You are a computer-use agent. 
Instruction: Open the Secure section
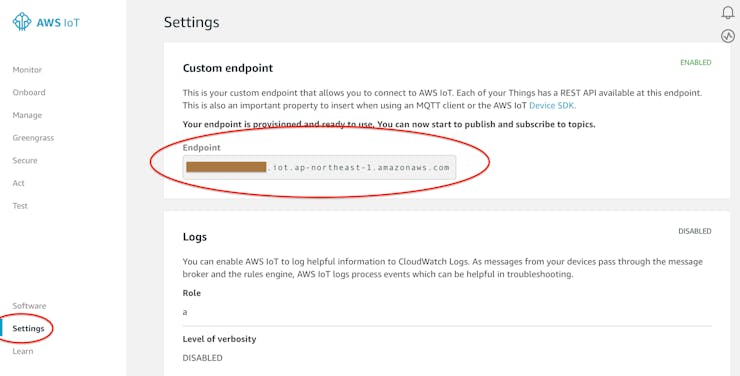(x=25, y=160)
